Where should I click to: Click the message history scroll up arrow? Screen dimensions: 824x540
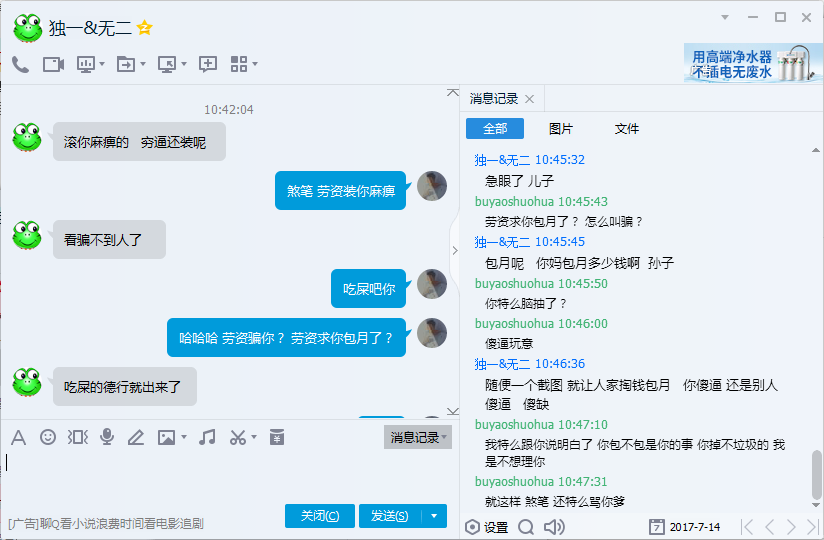[816, 150]
